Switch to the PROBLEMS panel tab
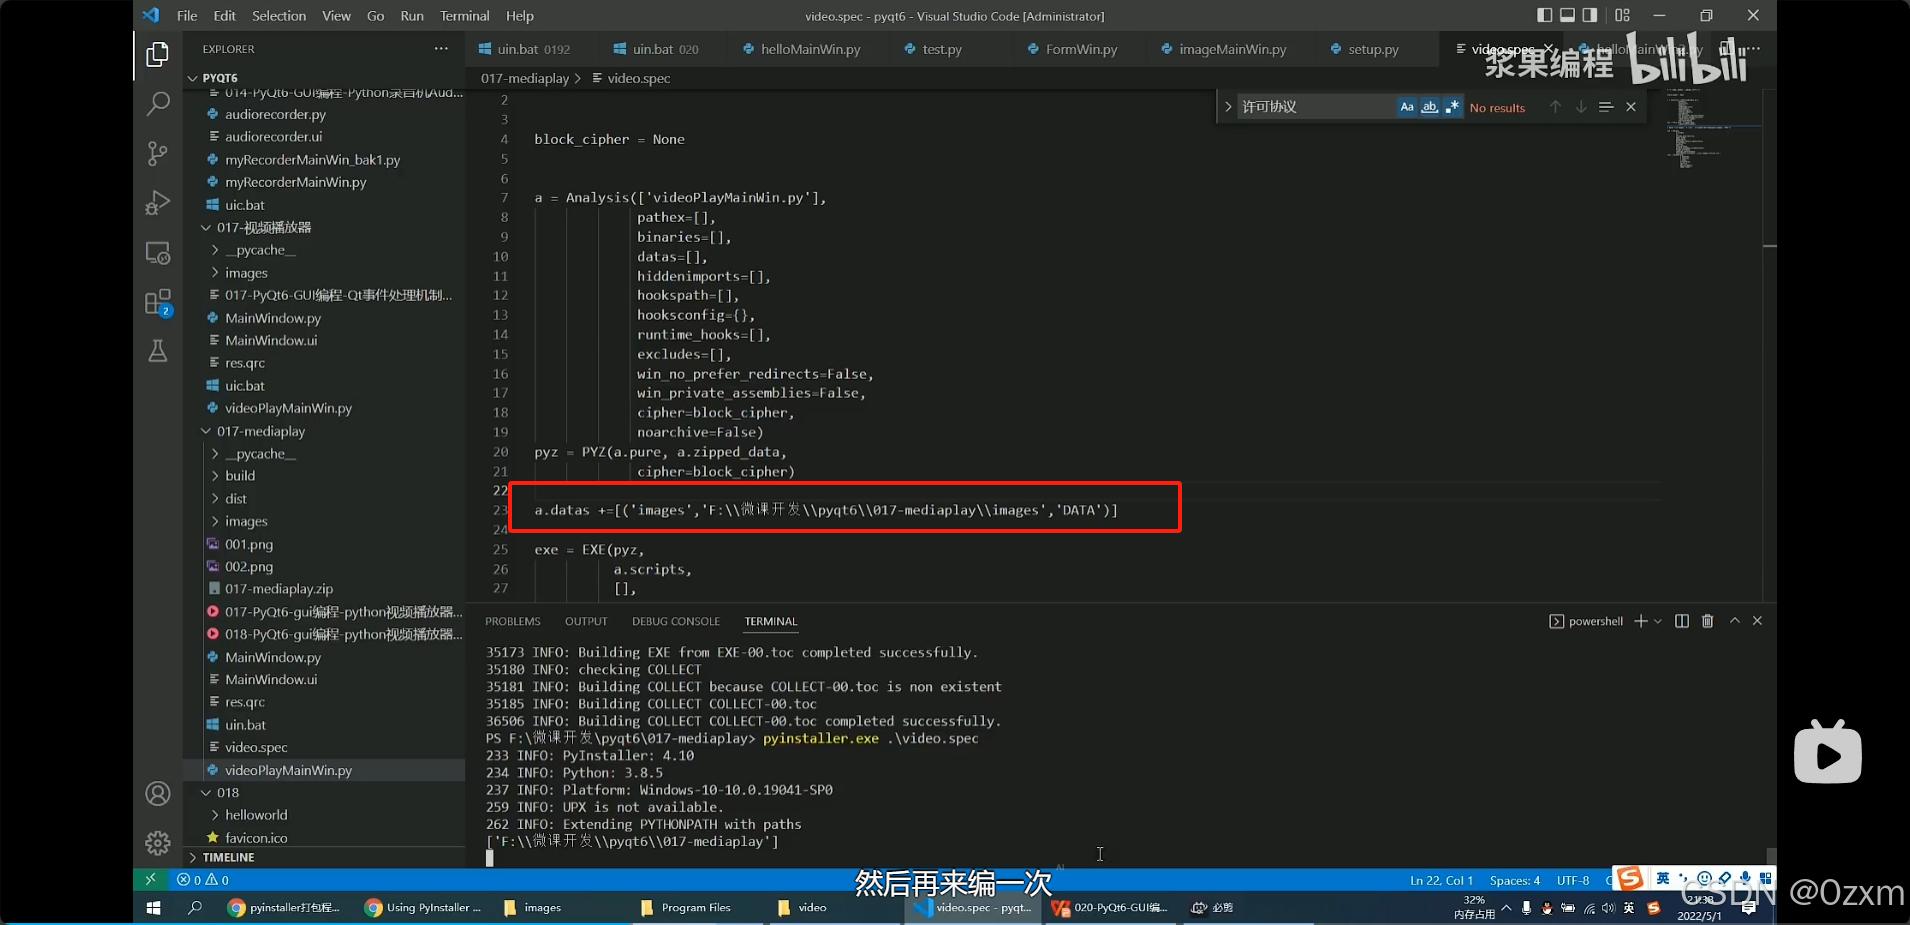The width and height of the screenshot is (1910, 925). click(512, 621)
